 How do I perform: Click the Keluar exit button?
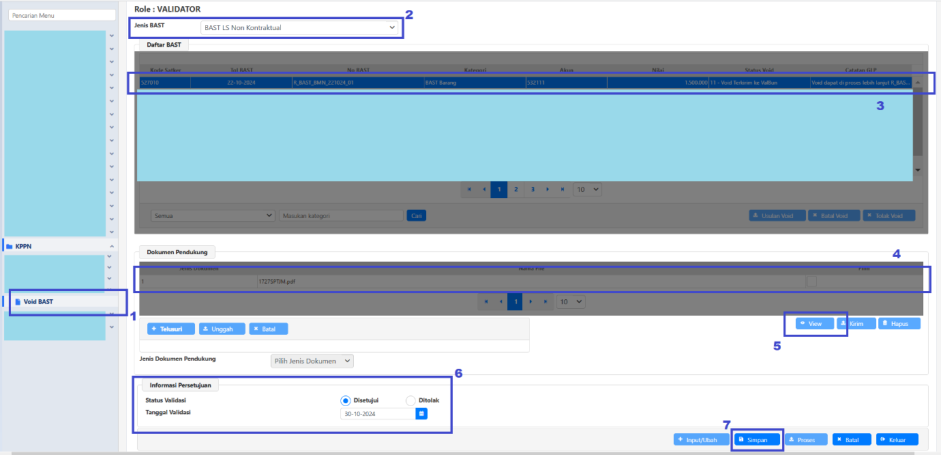point(896,439)
